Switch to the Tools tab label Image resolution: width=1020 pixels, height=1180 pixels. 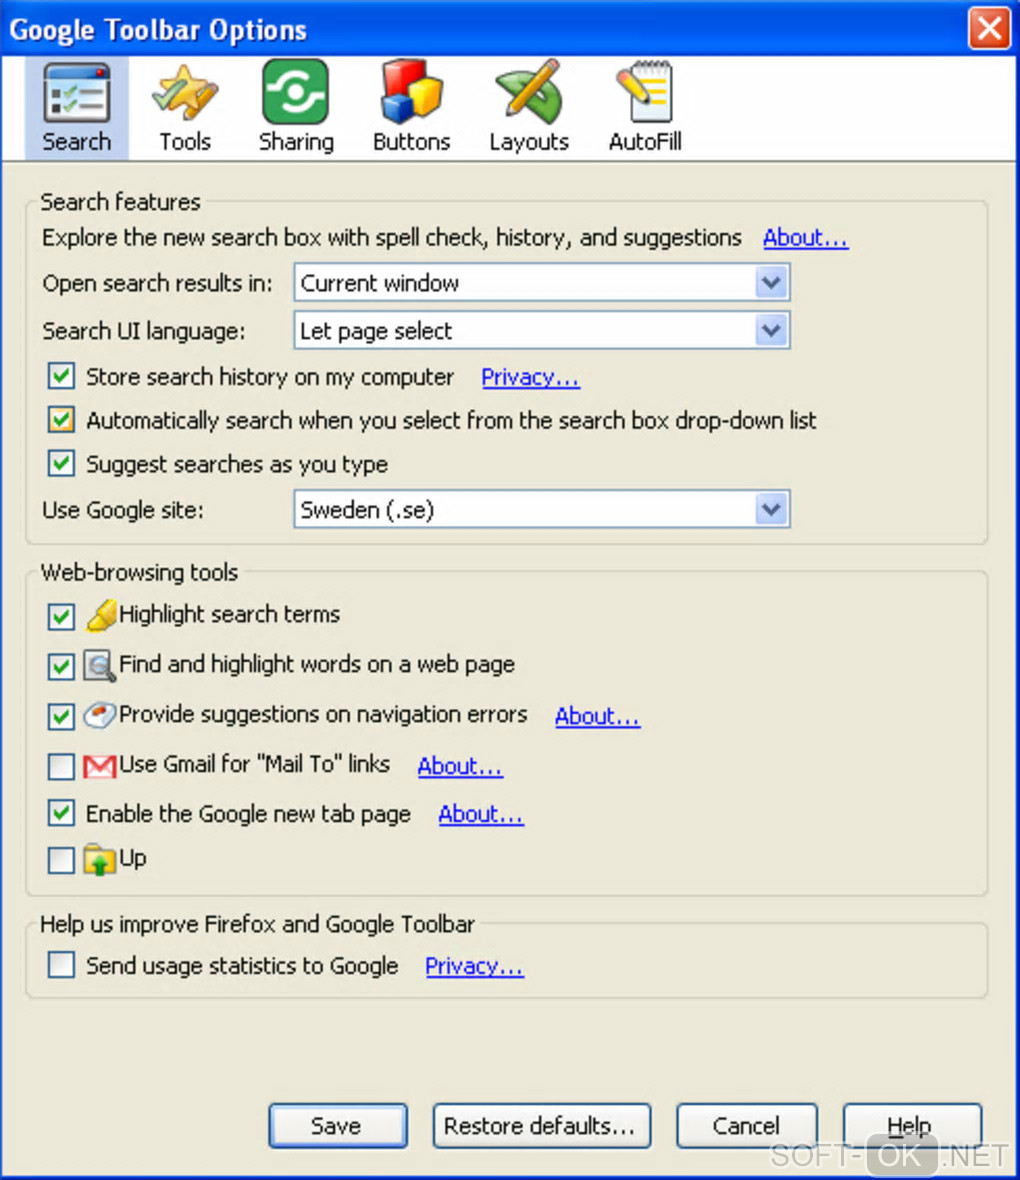point(184,141)
